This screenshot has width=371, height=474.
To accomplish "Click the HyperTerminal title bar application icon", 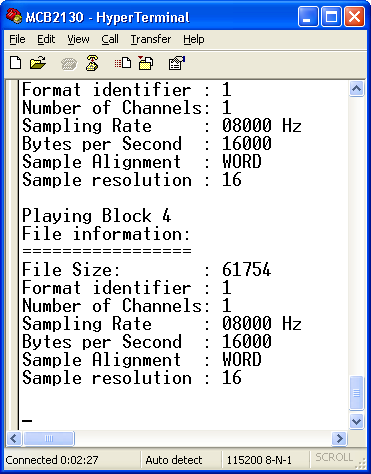I will coord(14,16).
